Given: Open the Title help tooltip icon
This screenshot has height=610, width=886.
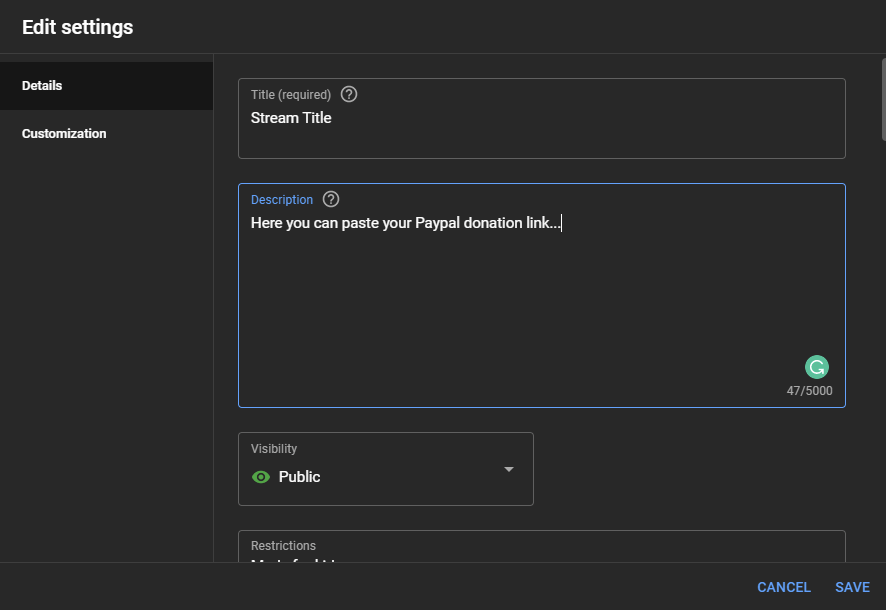Looking at the screenshot, I should [348, 94].
